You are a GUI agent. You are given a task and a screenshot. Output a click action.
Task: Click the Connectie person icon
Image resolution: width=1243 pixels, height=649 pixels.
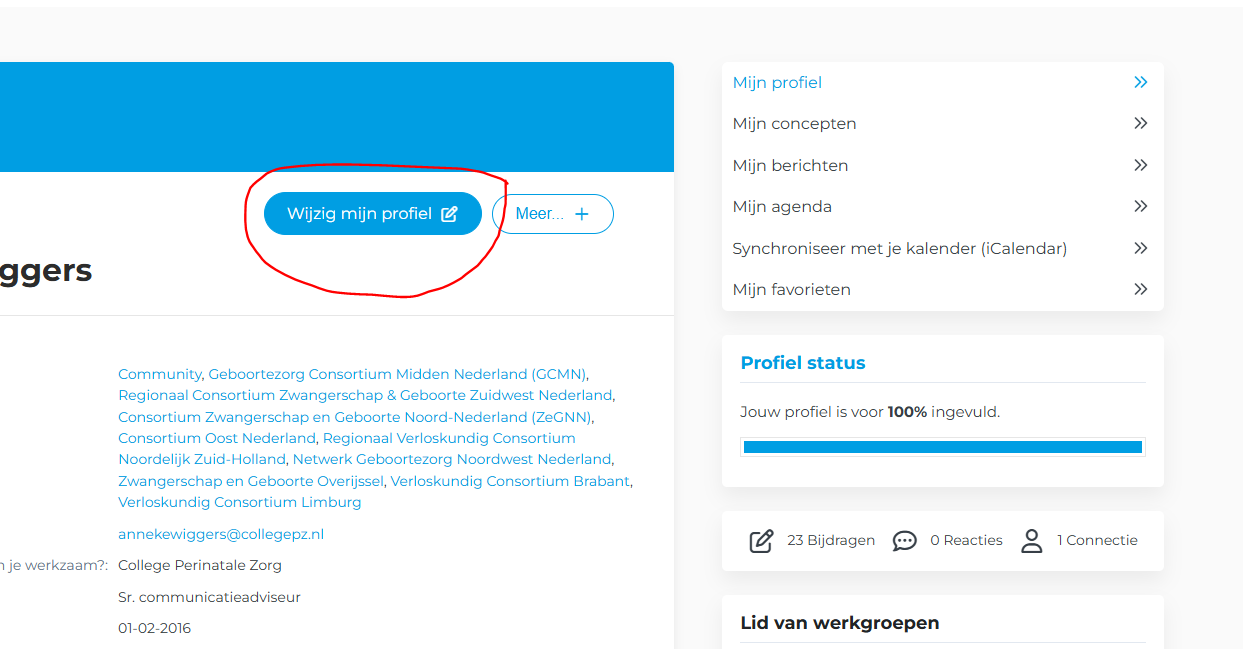(x=1031, y=541)
